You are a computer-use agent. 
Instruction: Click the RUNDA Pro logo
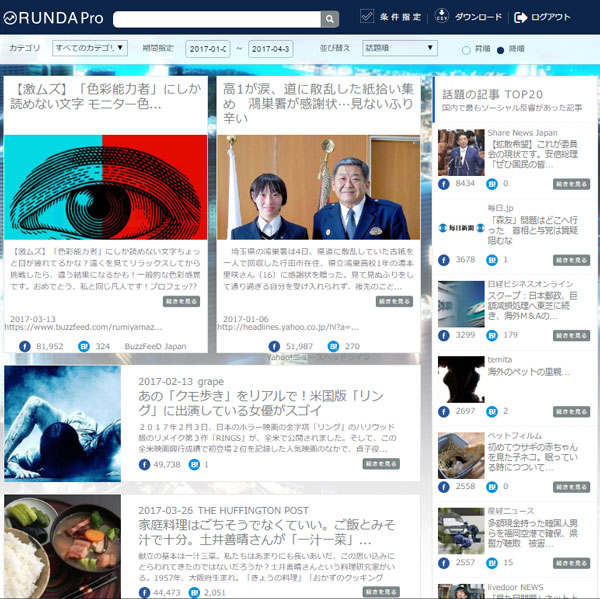(53, 18)
